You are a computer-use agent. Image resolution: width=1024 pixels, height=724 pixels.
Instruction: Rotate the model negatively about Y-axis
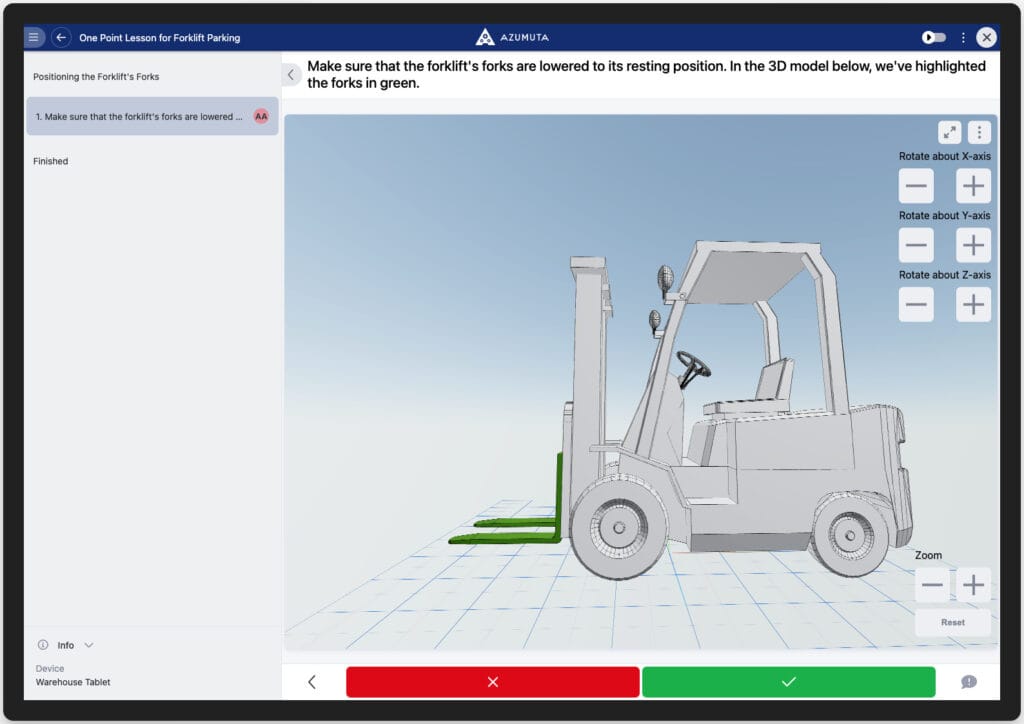(916, 245)
